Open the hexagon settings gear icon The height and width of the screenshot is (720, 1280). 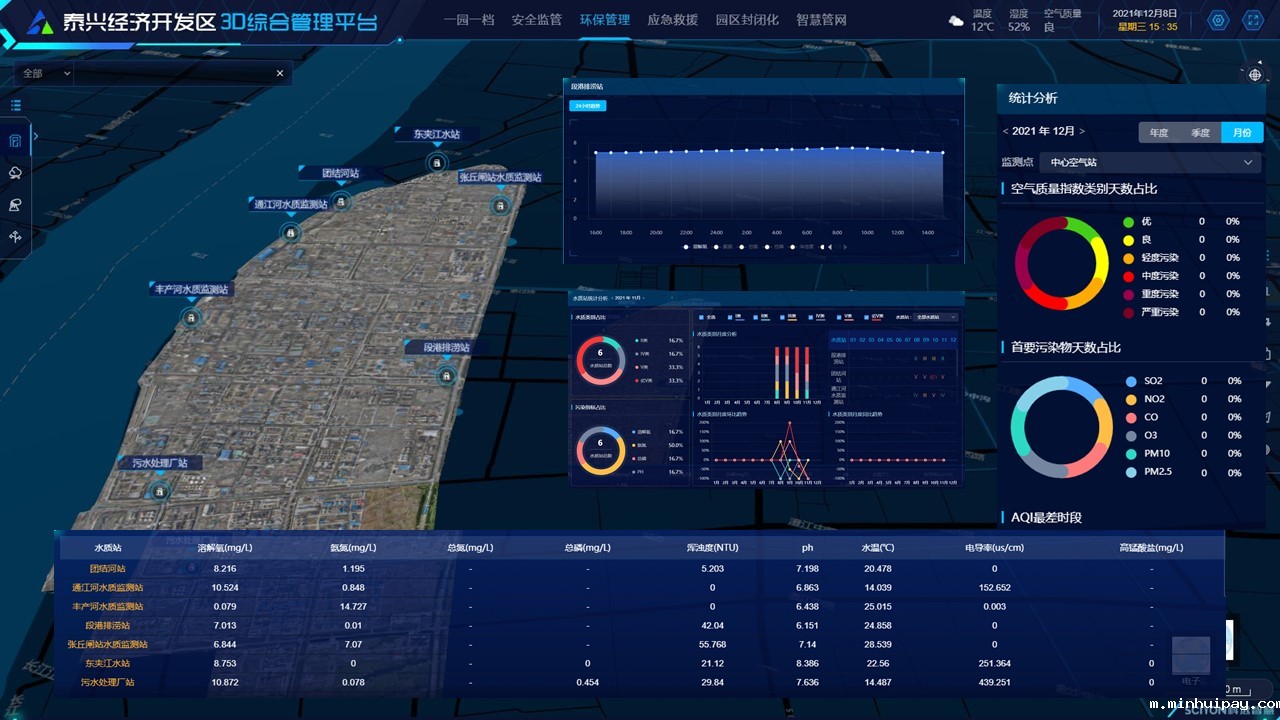pyautogui.click(x=1218, y=20)
